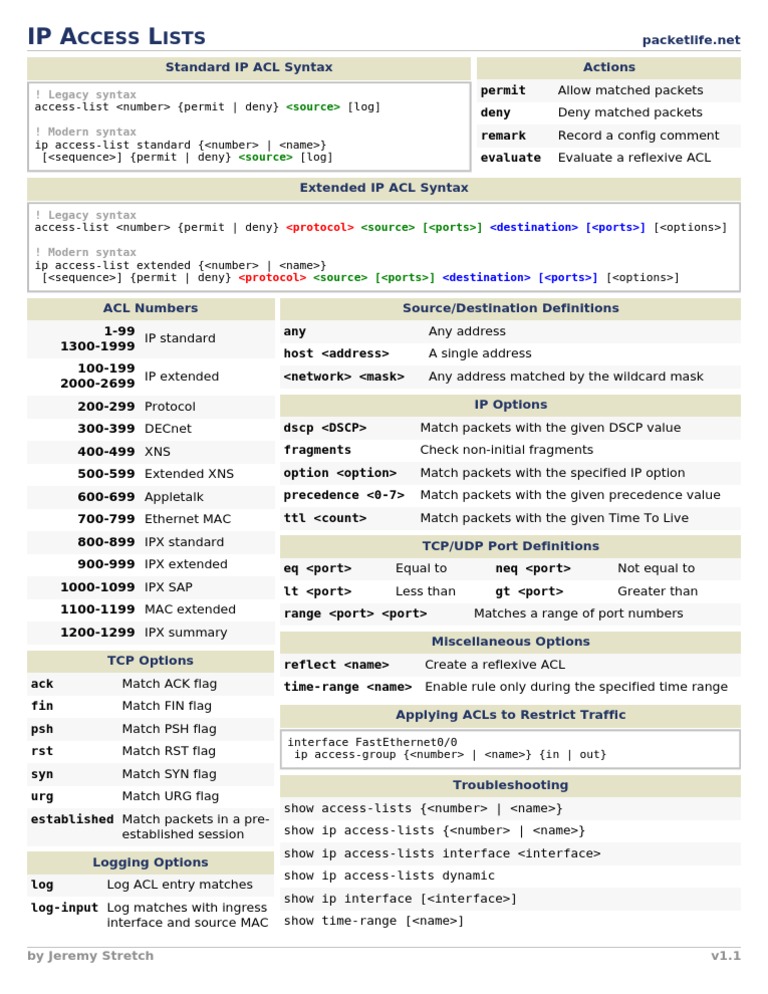Select the 2000-2699 IP extended range
This screenshot has width=768, height=994.
click(98, 383)
